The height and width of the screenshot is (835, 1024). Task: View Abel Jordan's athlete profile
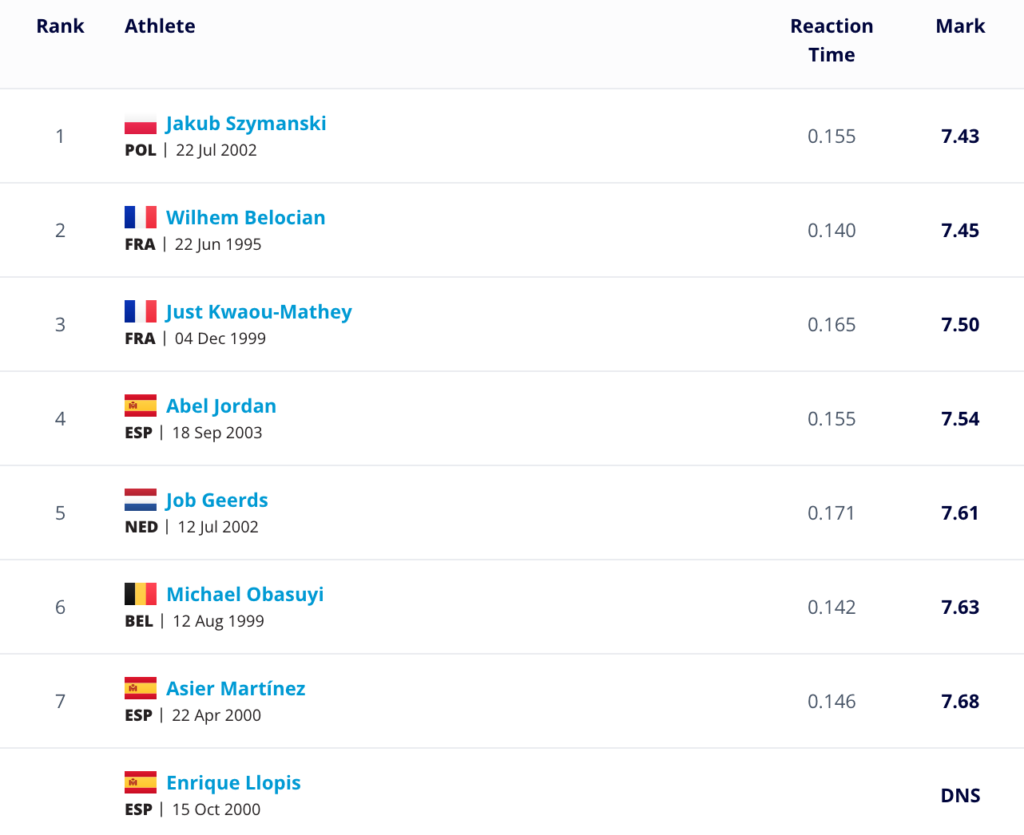coord(221,406)
